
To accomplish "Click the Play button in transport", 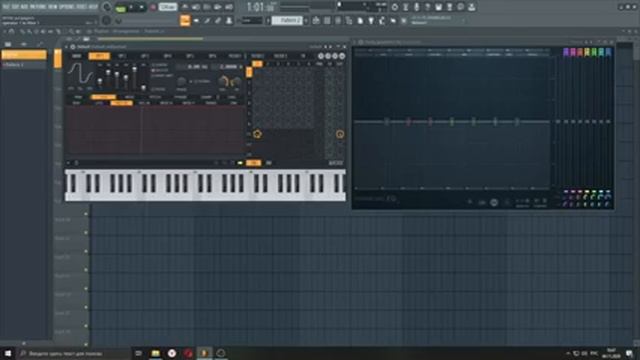I will click(x=131, y=7).
